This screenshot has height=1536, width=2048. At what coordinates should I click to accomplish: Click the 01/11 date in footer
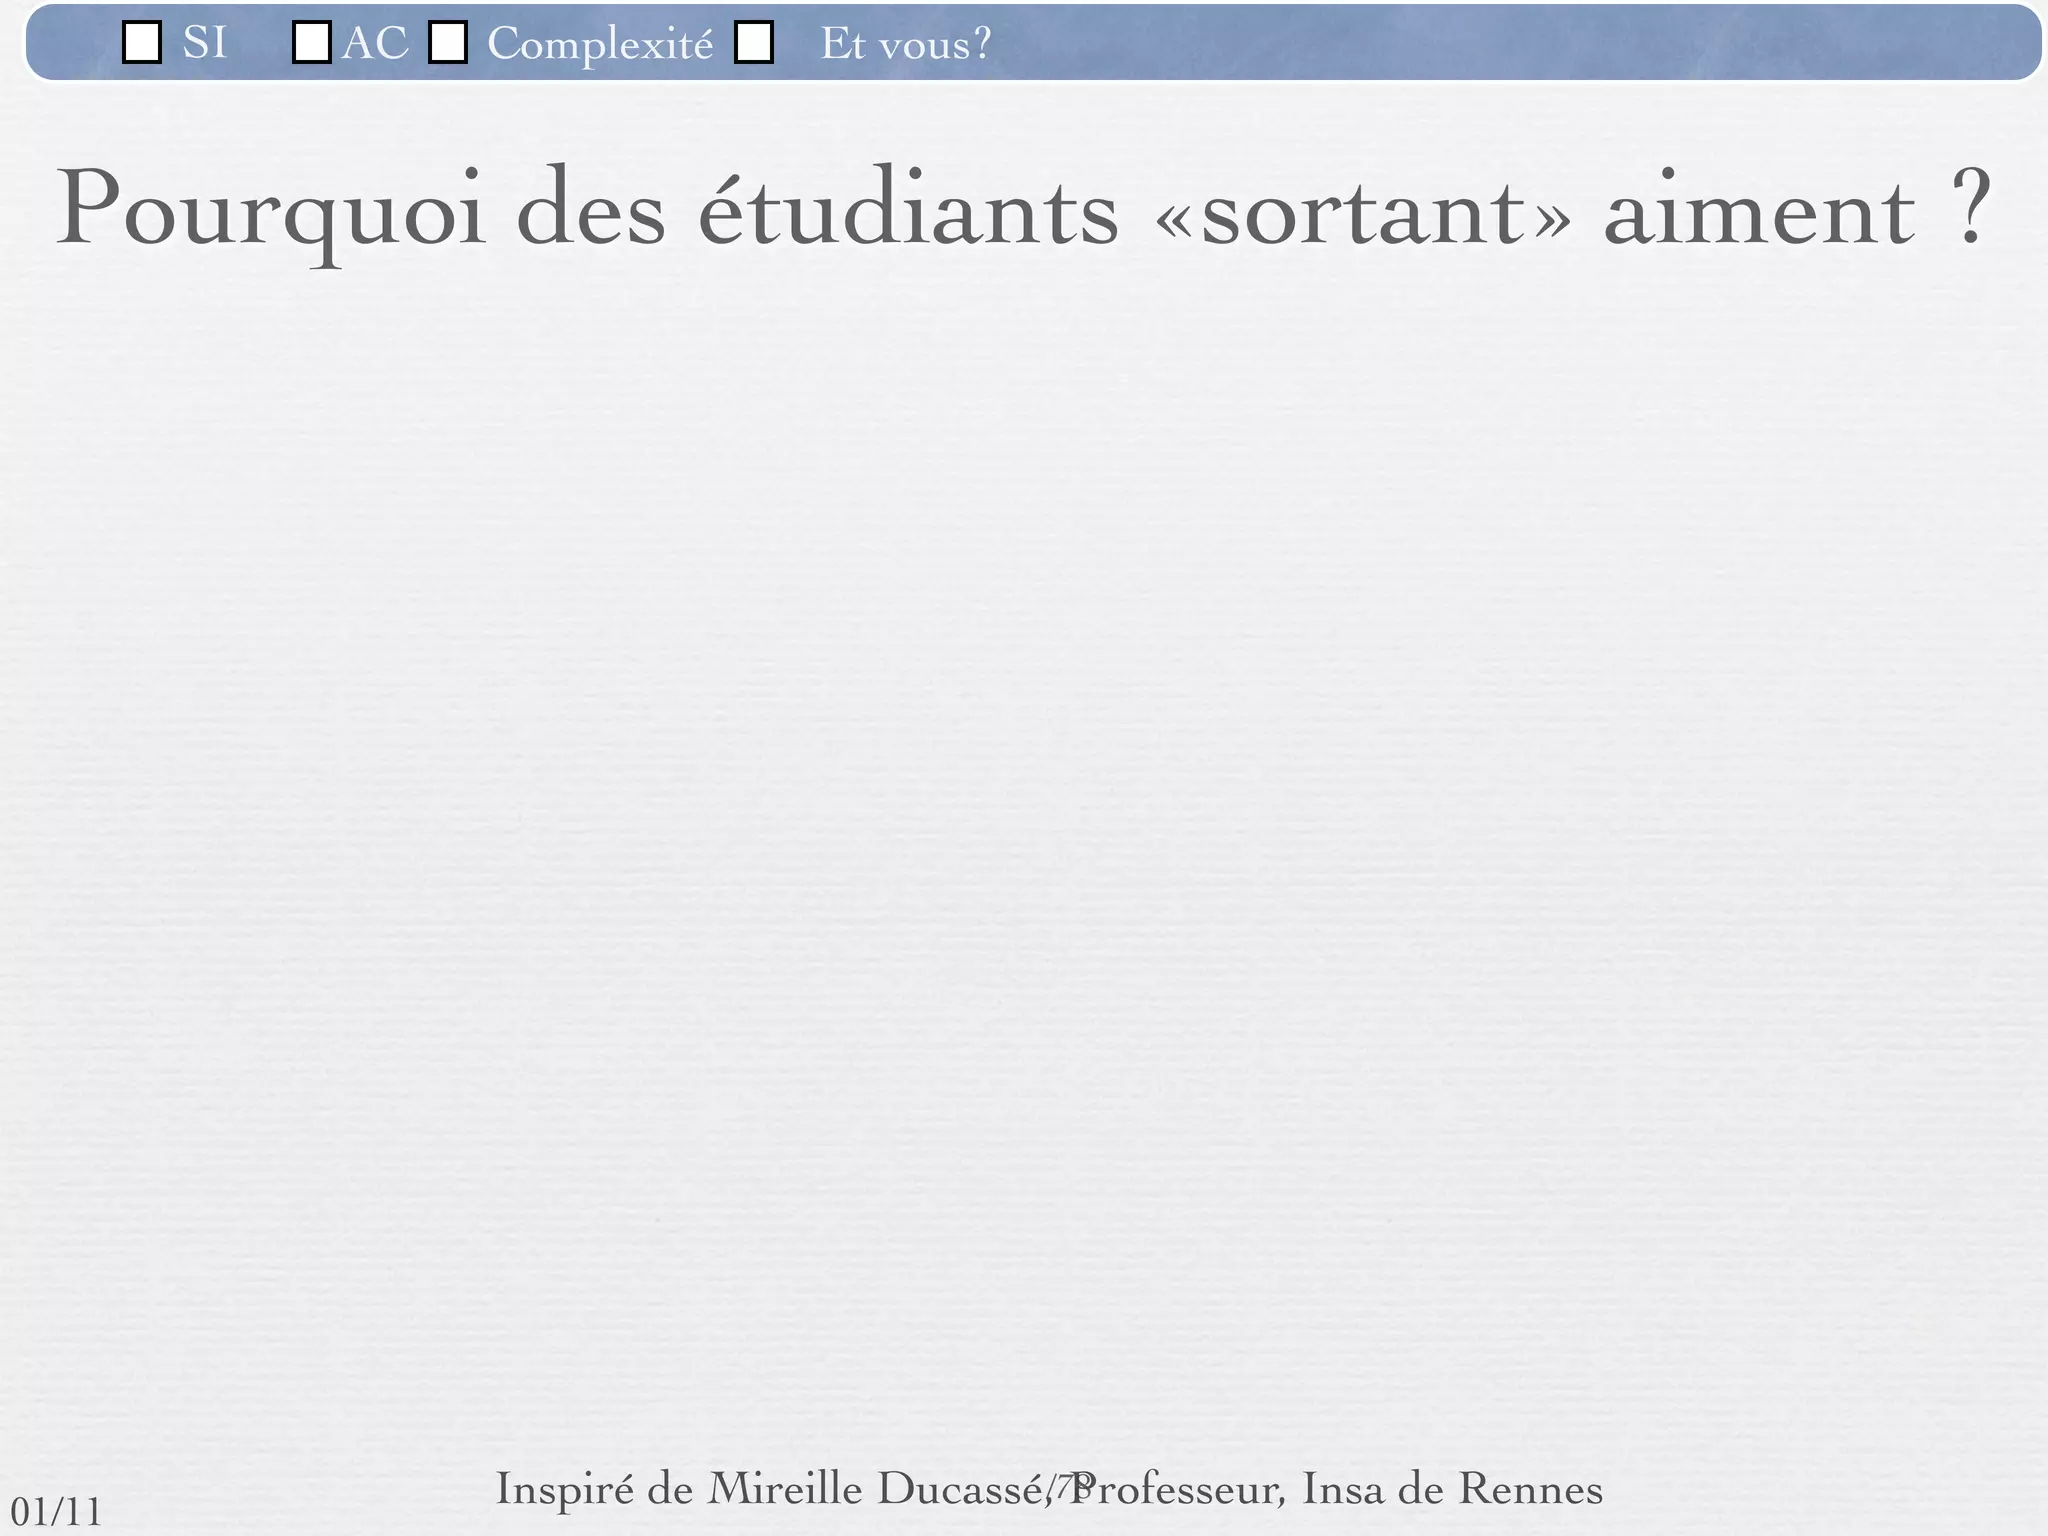coord(57,1513)
